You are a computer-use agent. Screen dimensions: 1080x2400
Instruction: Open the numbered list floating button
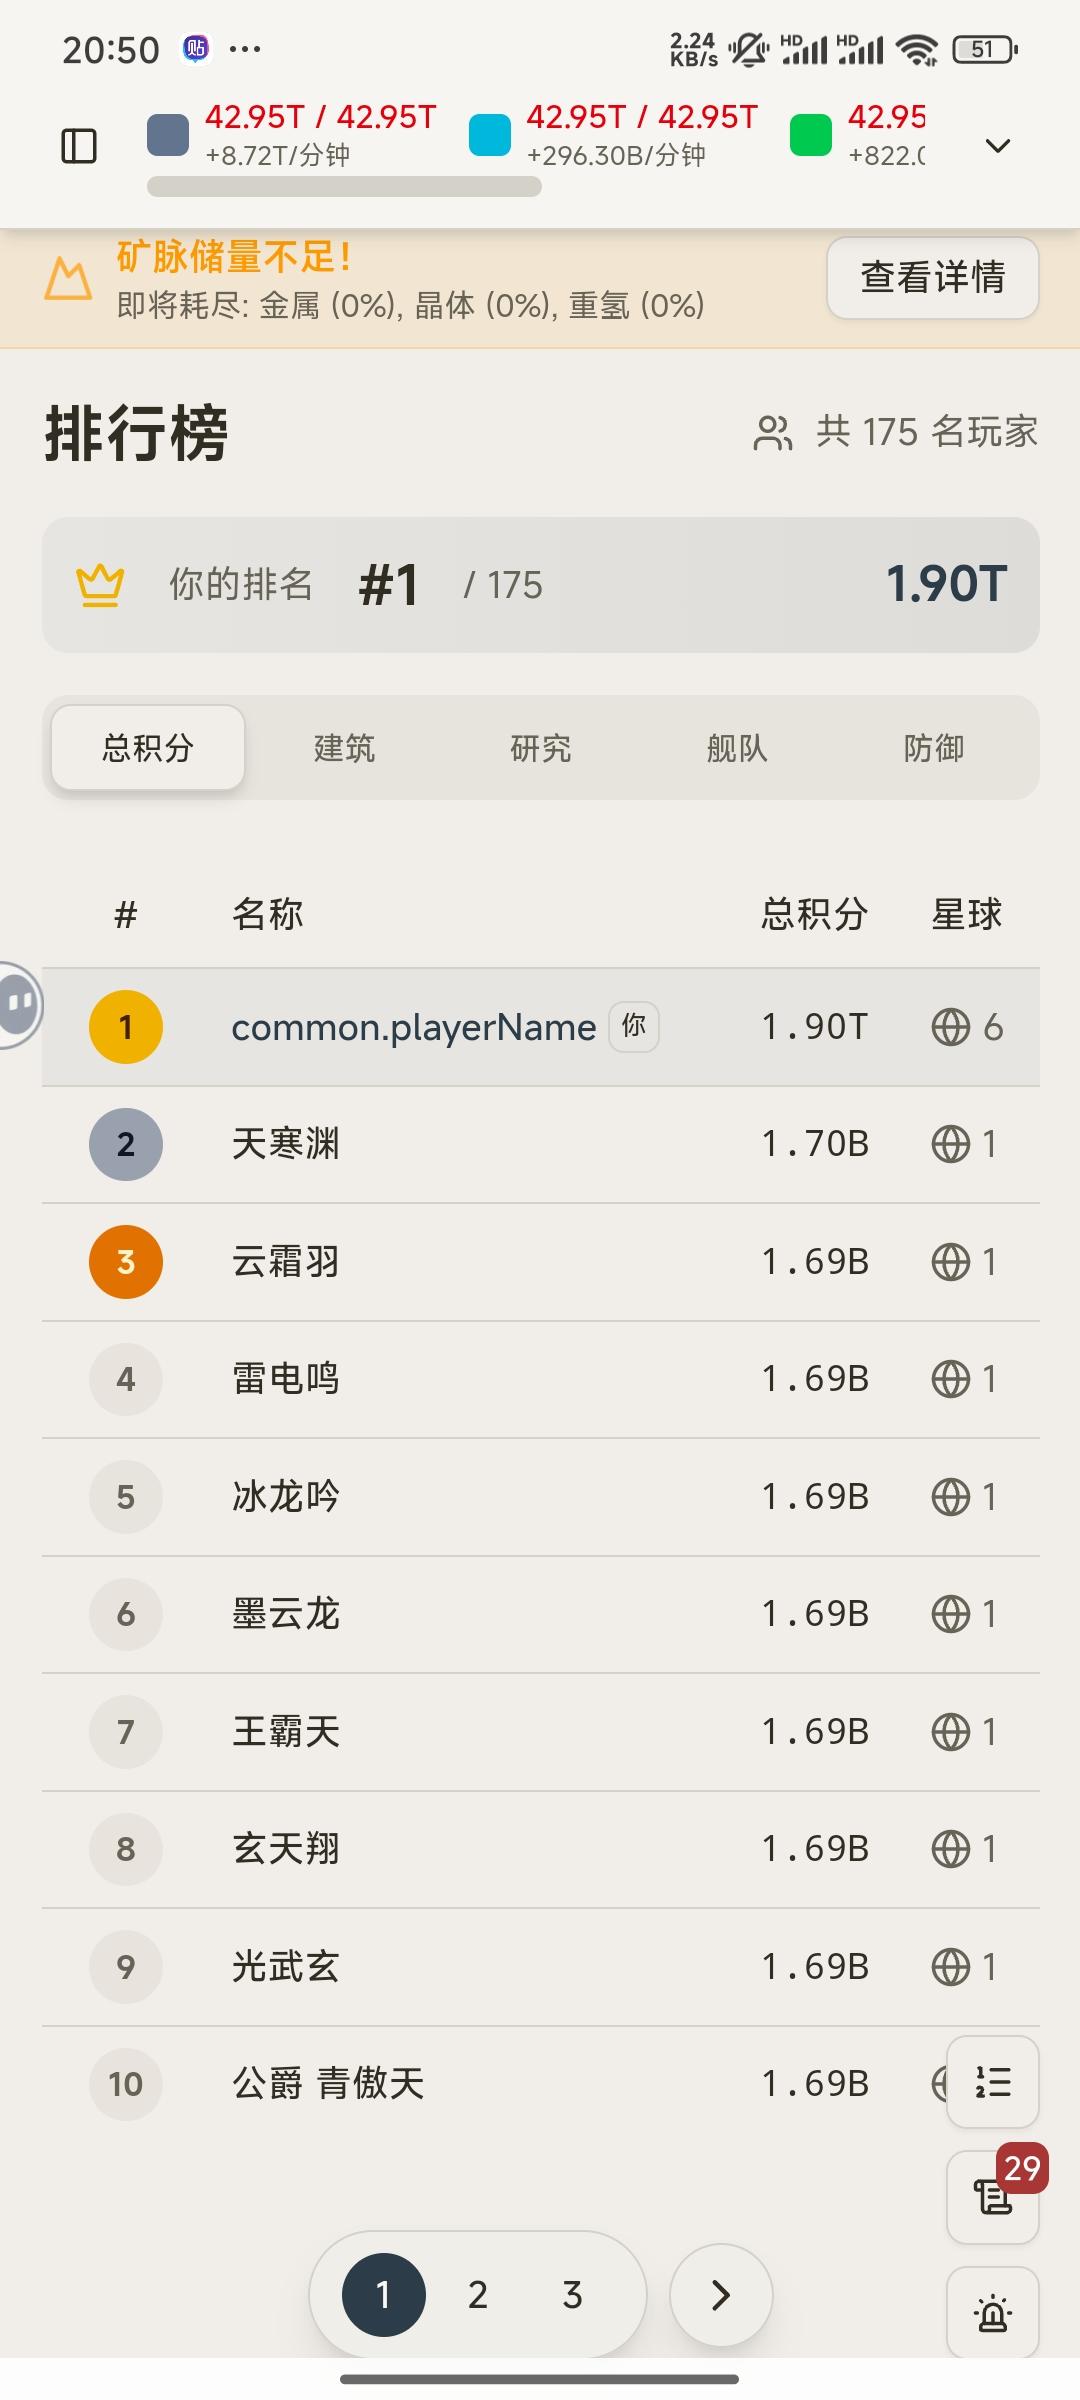(992, 2082)
